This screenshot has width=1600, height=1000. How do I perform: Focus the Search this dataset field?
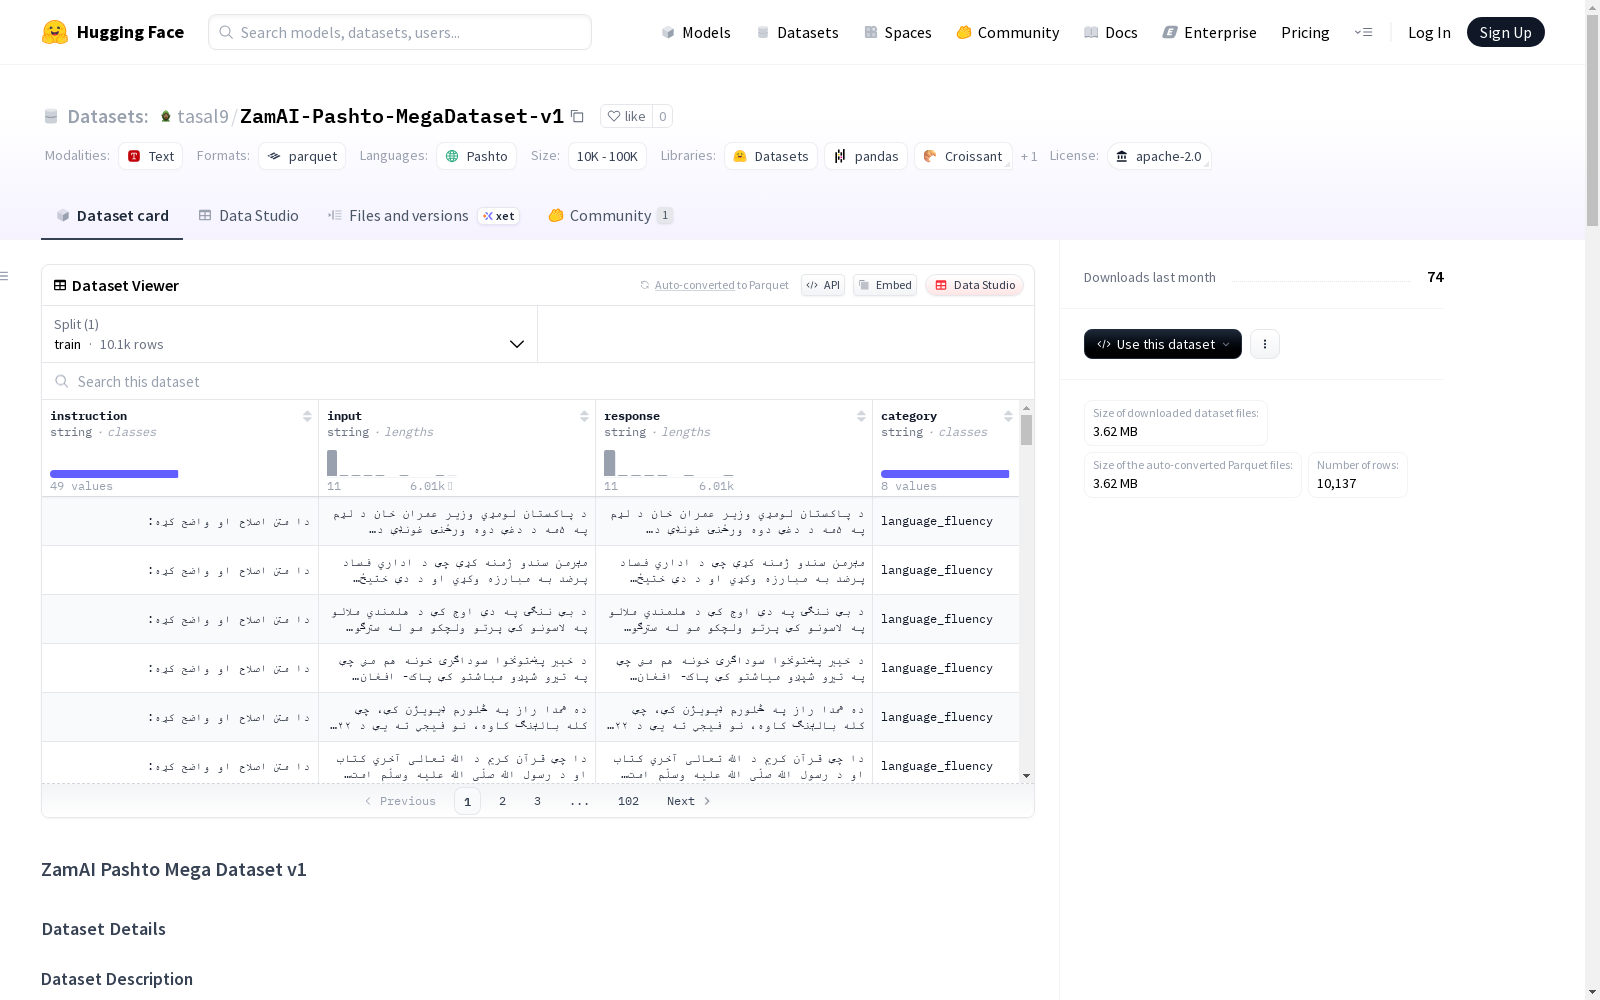(x=538, y=382)
